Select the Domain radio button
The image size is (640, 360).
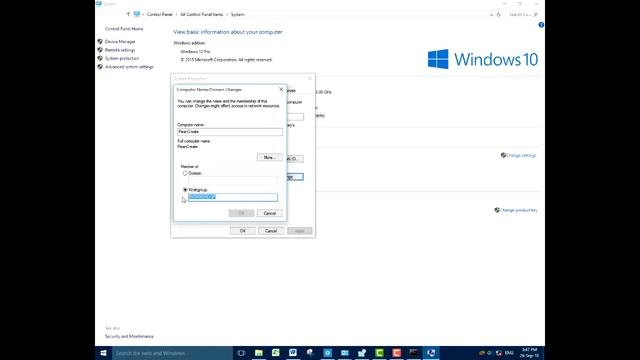[x=185, y=173]
